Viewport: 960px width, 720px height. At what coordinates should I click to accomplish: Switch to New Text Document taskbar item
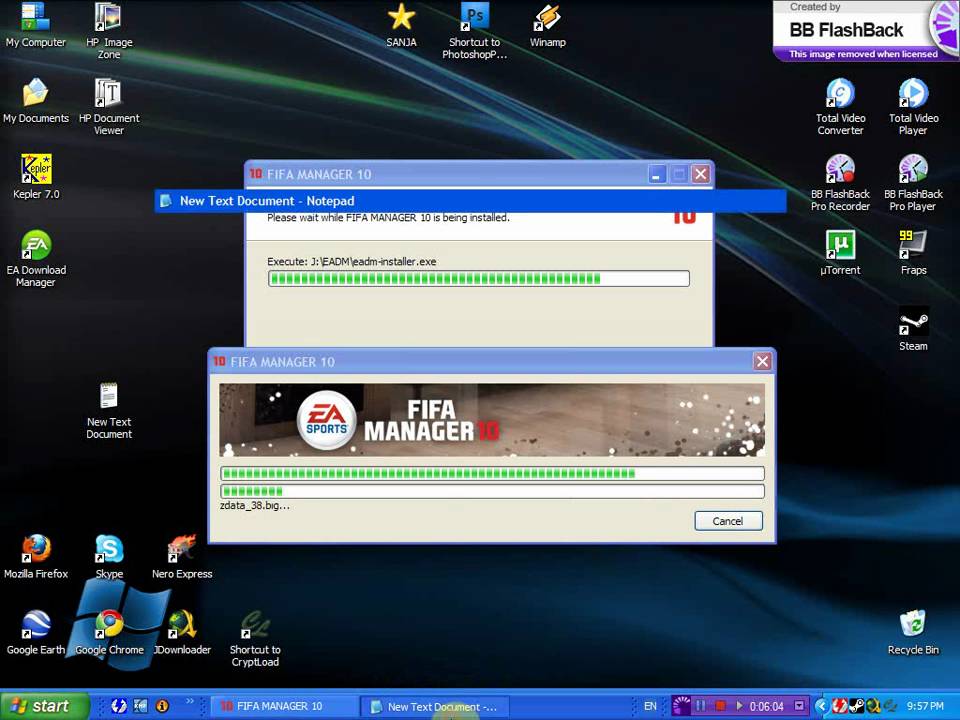pos(435,706)
